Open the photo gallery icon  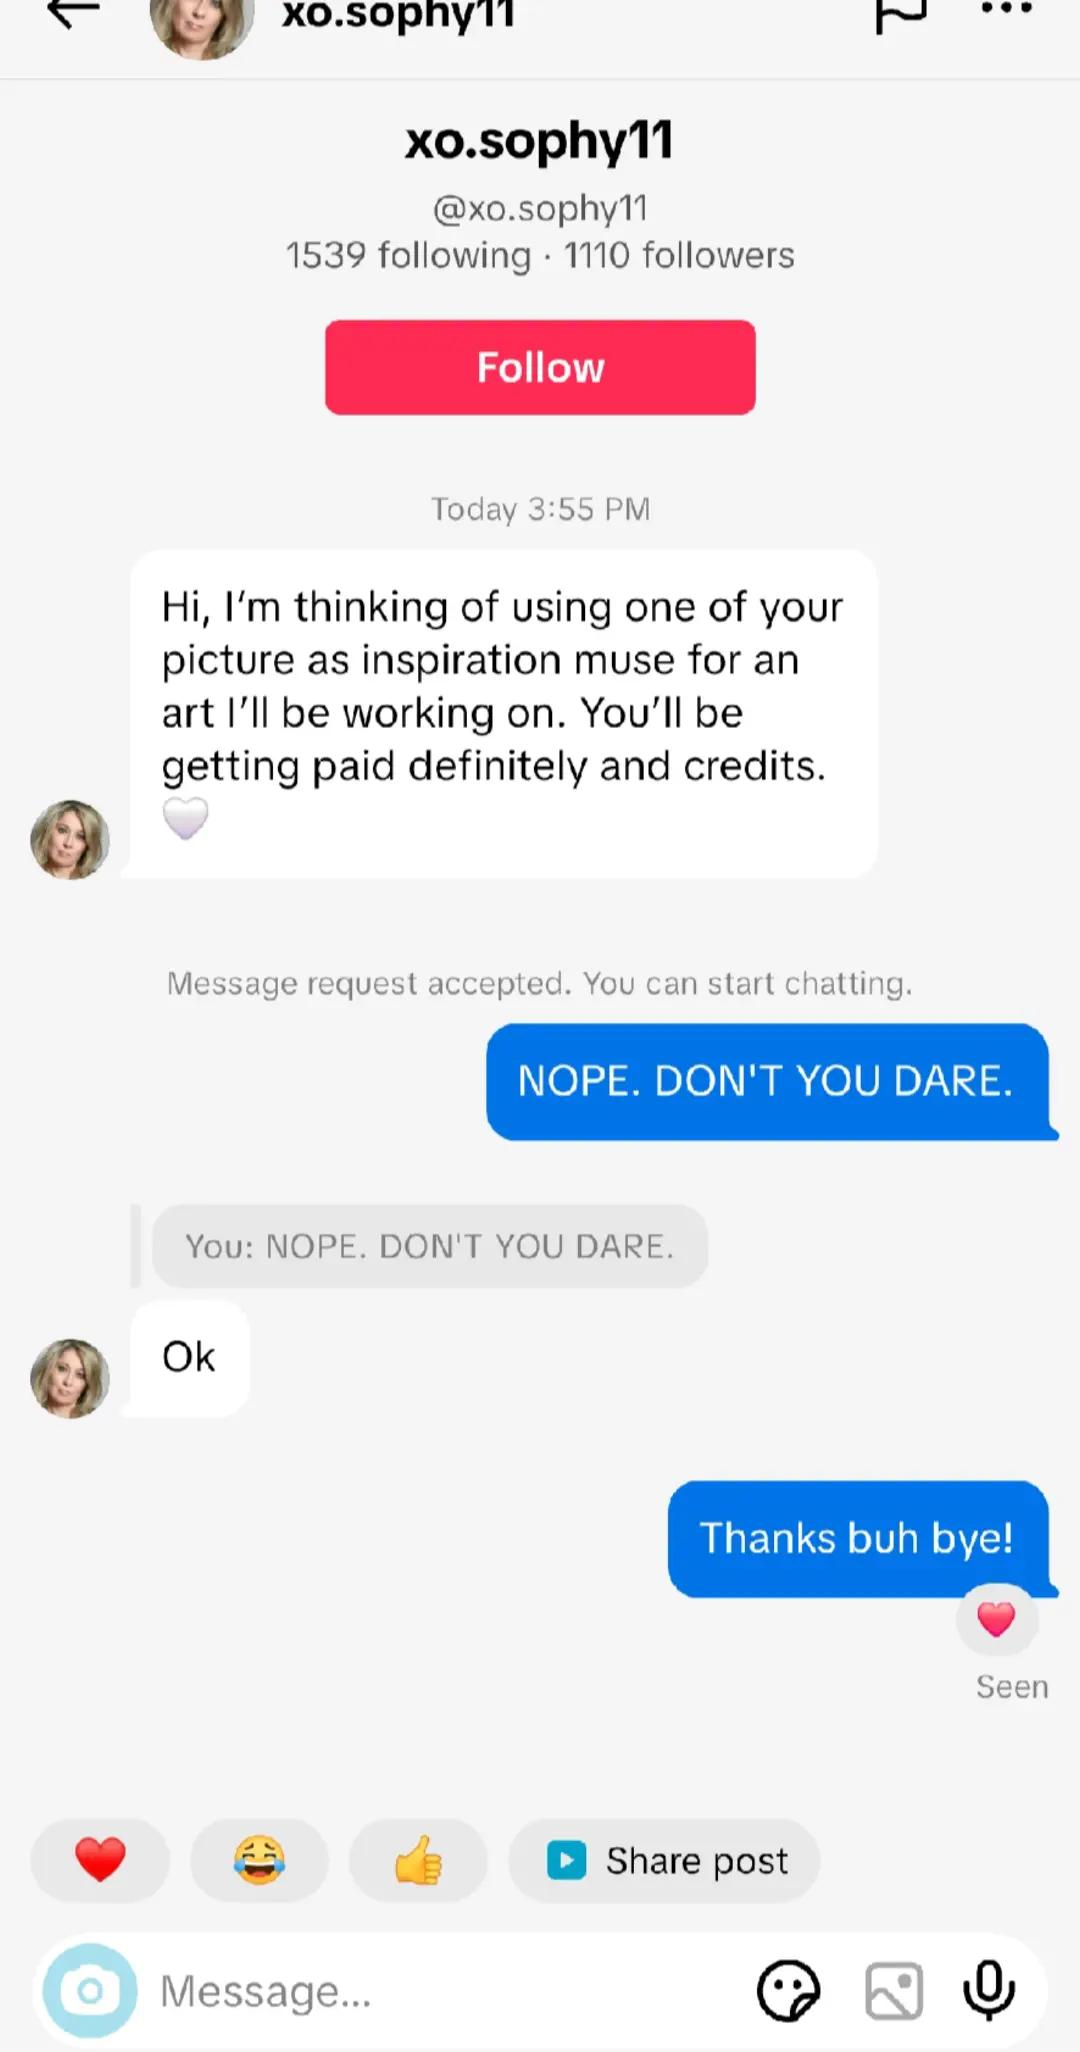point(894,1990)
